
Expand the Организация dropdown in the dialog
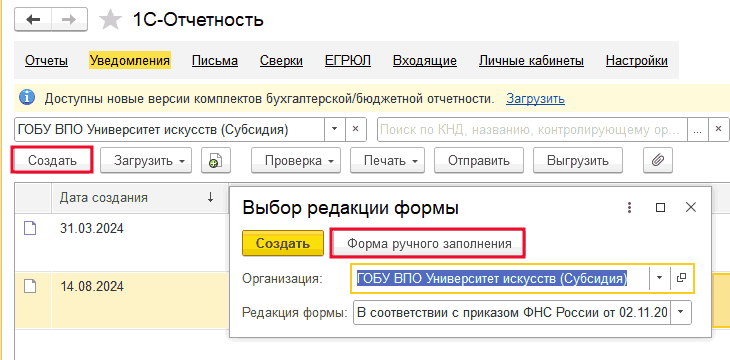click(659, 278)
